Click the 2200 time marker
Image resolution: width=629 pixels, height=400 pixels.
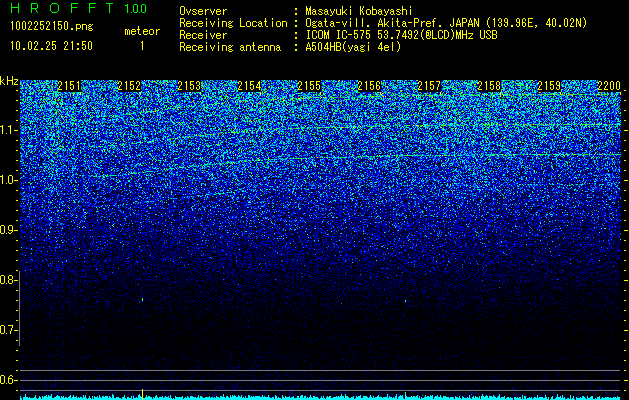609,86
